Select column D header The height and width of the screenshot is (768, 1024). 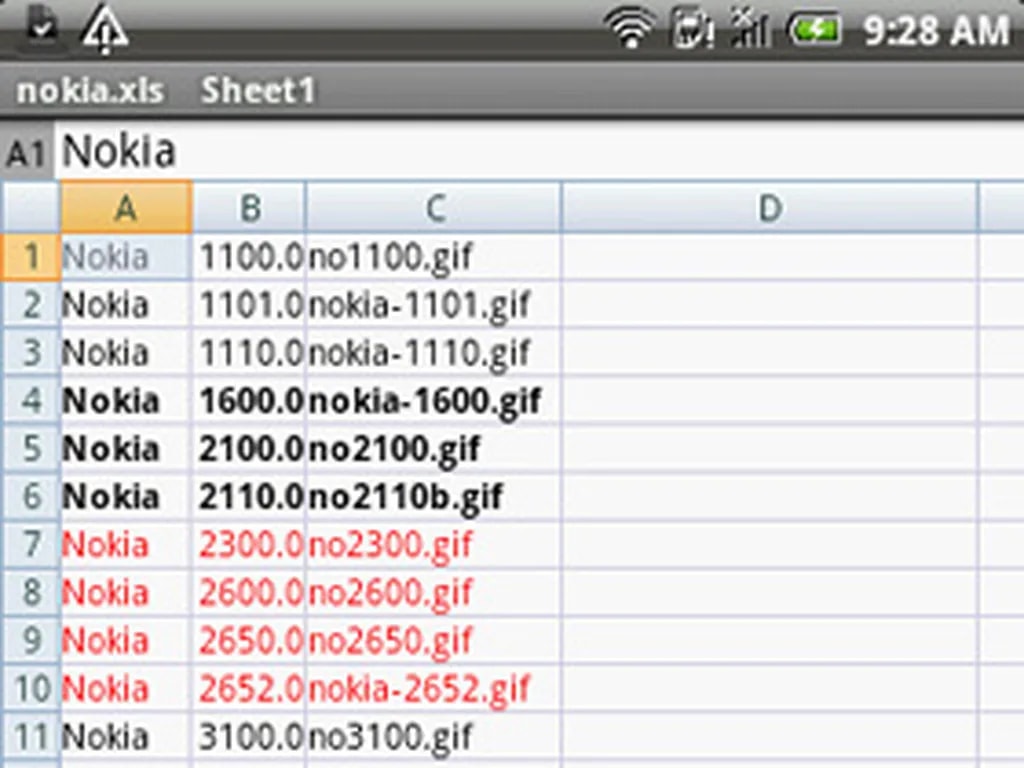pyautogui.click(x=769, y=208)
